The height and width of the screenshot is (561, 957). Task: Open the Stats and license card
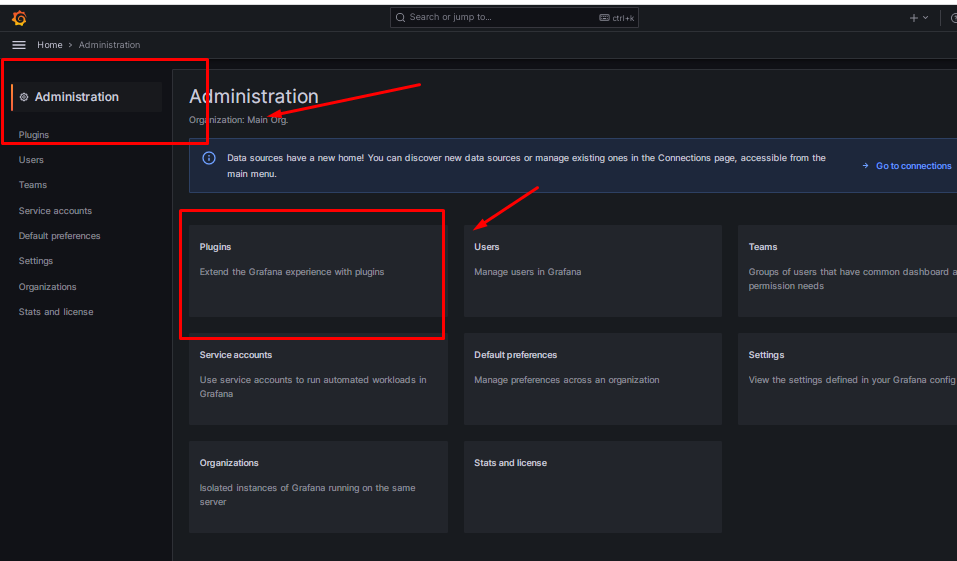point(593,487)
